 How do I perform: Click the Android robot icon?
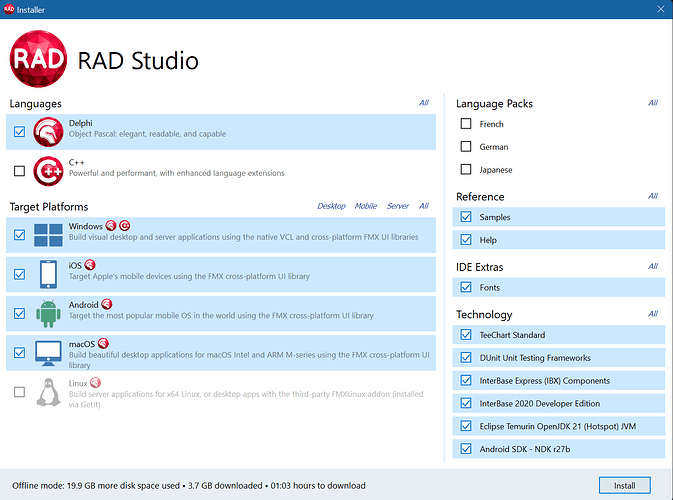click(49, 313)
